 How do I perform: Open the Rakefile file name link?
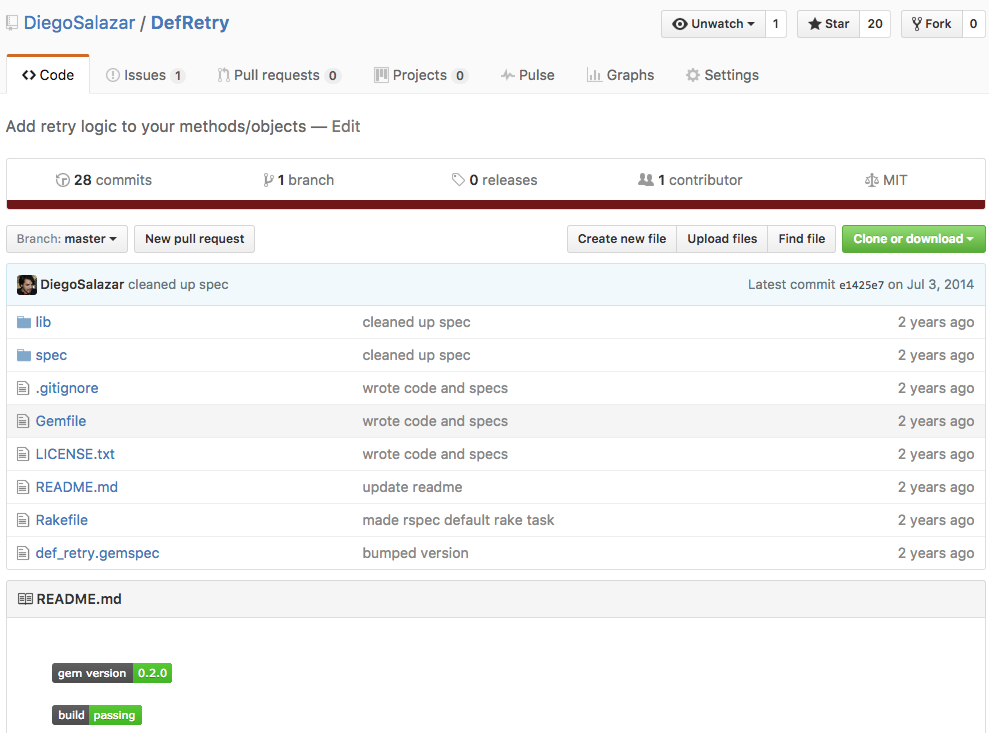[x=61, y=520]
